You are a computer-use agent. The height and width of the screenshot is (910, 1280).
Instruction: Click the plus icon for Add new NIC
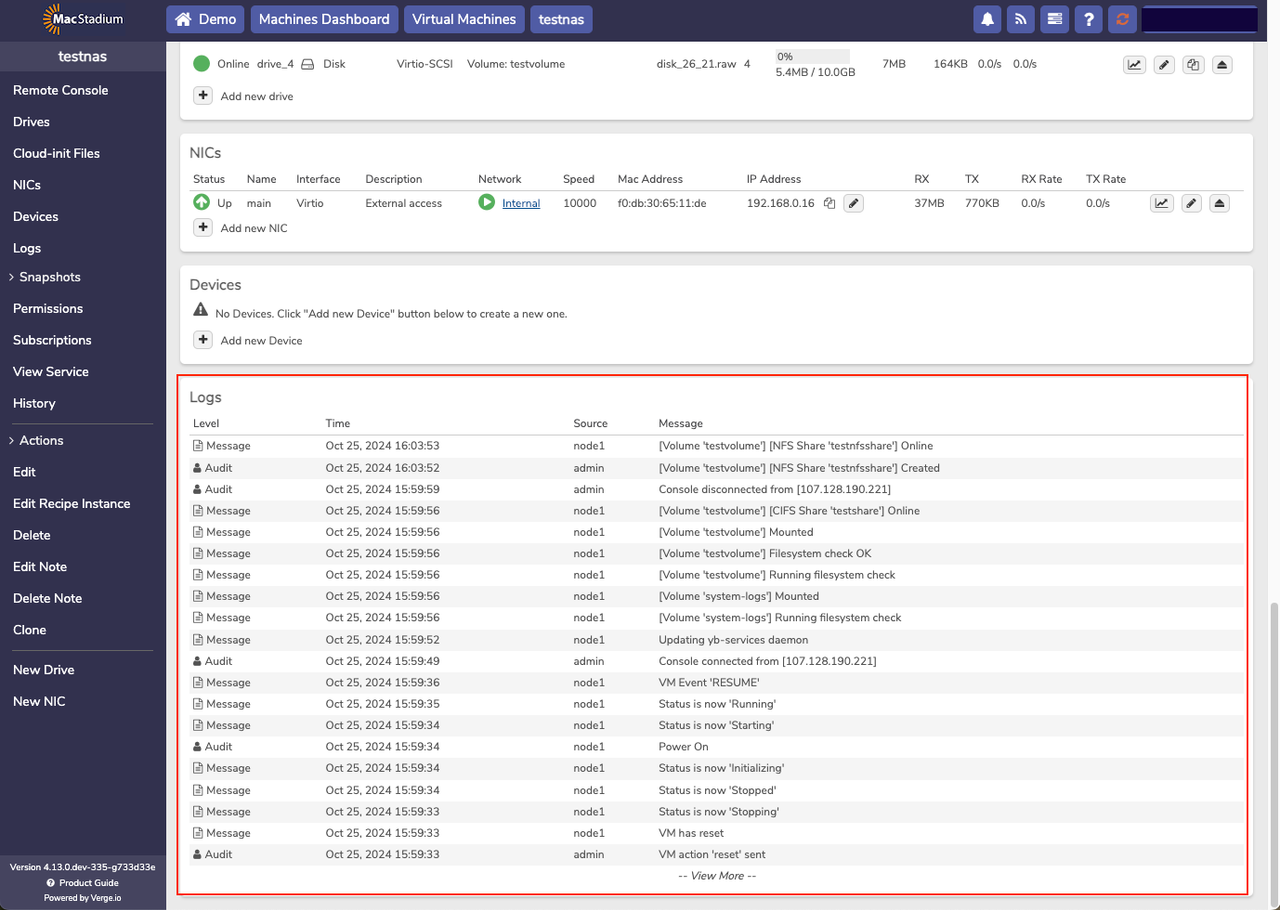(x=203, y=228)
